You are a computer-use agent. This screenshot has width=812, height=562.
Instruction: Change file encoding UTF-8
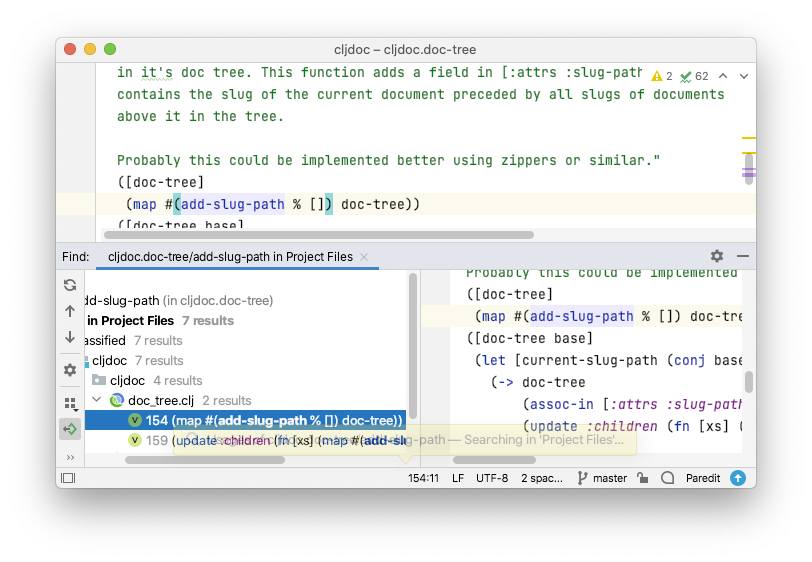(x=492, y=478)
